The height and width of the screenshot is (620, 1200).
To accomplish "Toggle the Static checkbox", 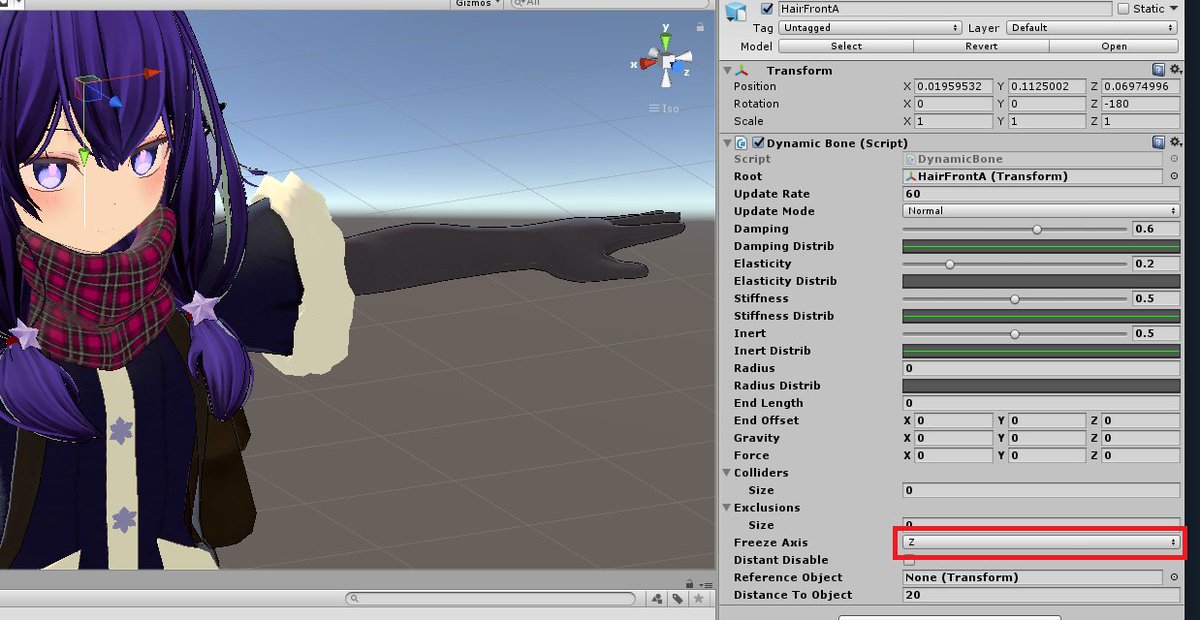I will (1124, 9).
